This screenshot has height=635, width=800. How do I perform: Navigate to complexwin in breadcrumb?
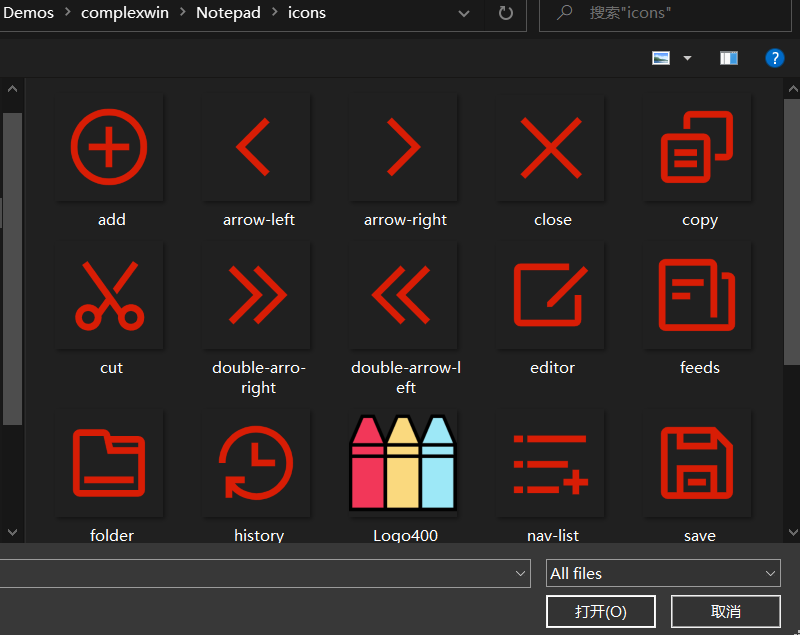[x=124, y=12]
